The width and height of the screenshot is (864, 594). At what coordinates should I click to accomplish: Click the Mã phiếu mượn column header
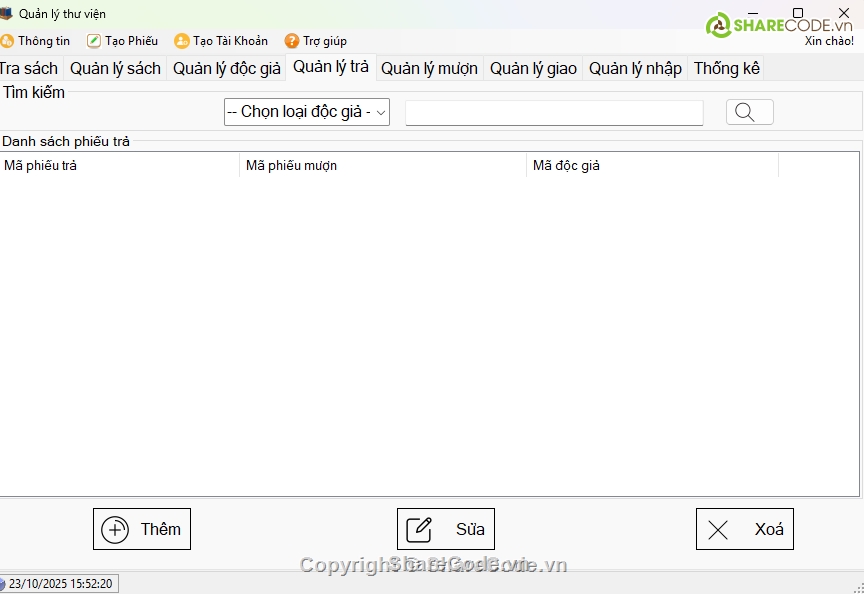pyautogui.click(x=382, y=166)
